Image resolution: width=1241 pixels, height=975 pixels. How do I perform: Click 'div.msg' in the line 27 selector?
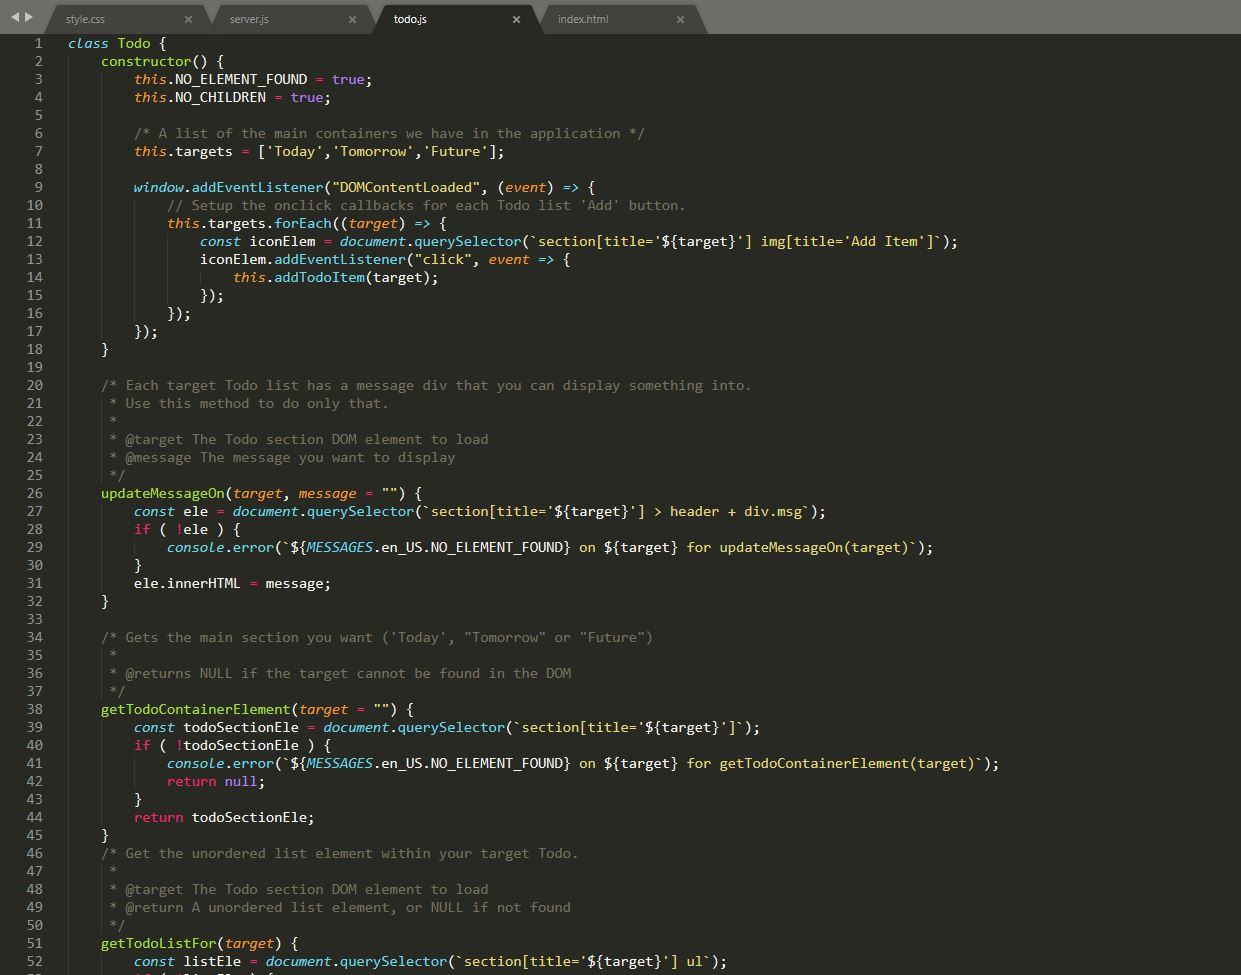pos(773,511)
